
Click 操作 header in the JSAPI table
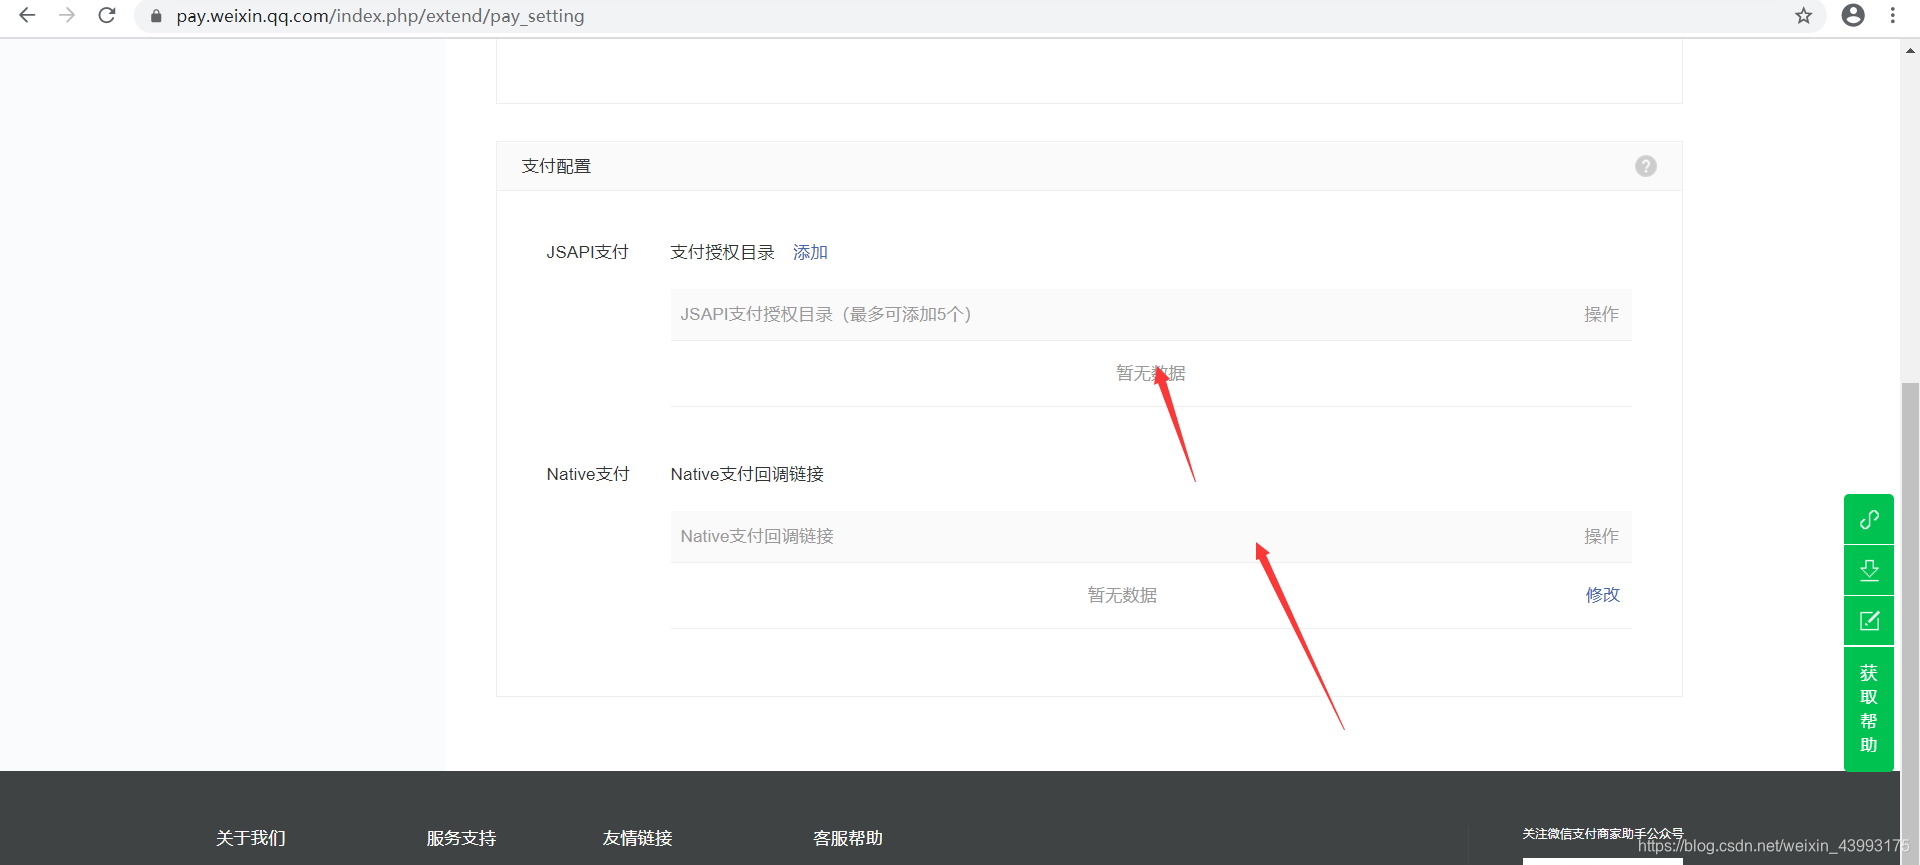[x=1601, y=314]
